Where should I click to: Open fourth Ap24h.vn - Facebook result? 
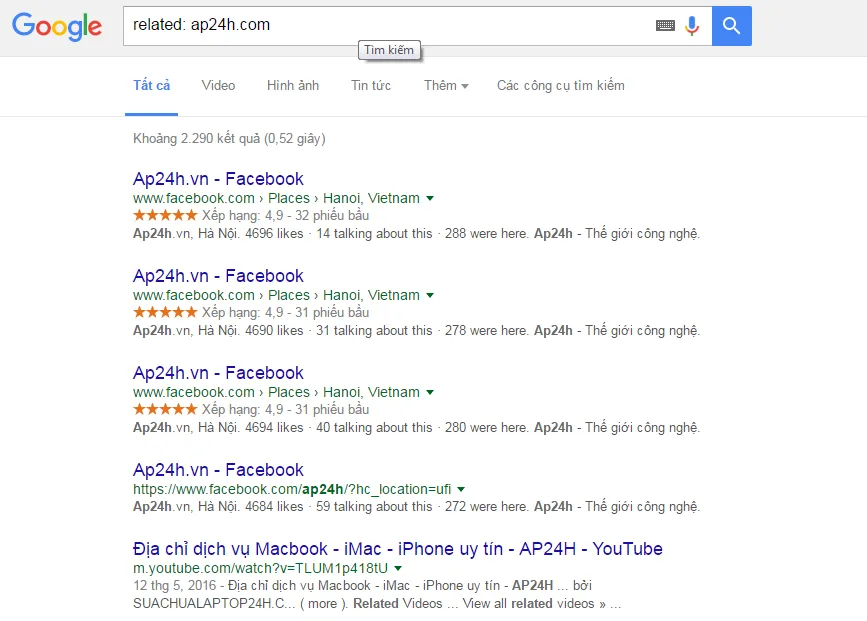pyautogui.click(x=218, y=470)
